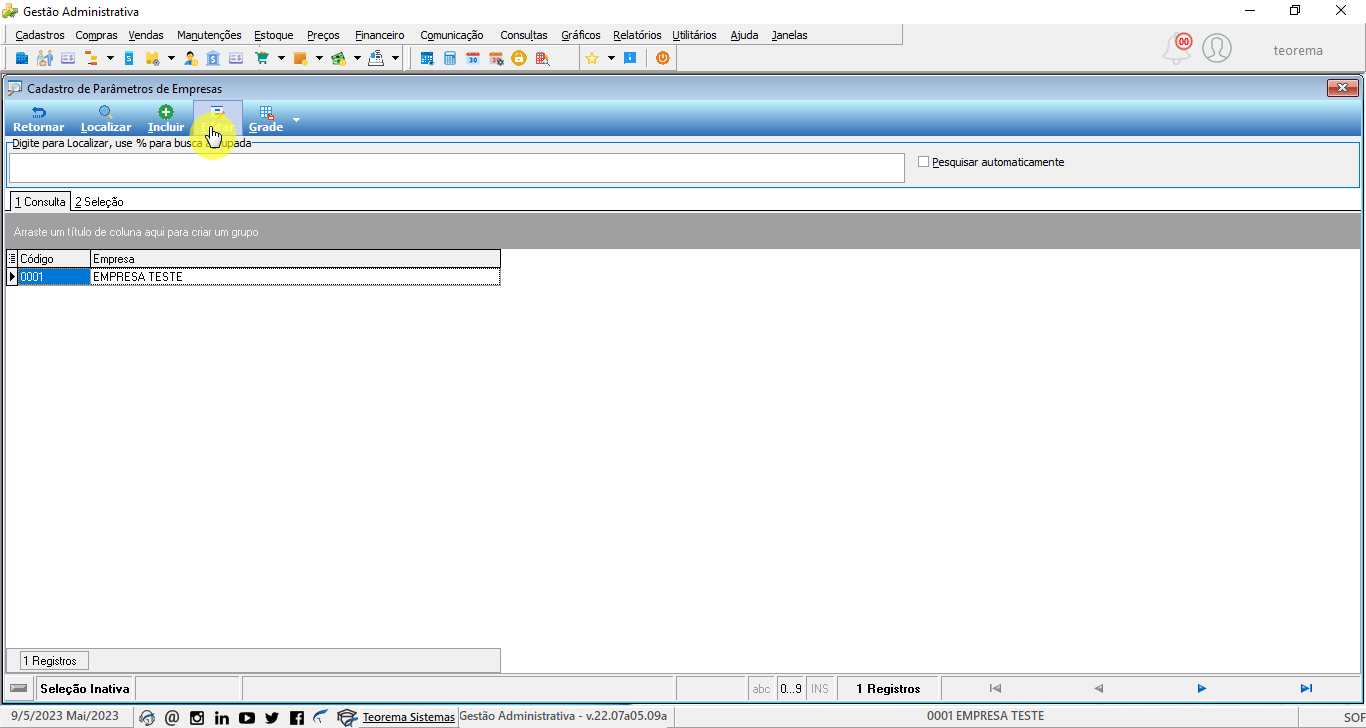Click the orange hierarchy tree toolbar icon
The width and height of the screenshot is (1366, 728).
pyautogui.click(x=91, y=58)
